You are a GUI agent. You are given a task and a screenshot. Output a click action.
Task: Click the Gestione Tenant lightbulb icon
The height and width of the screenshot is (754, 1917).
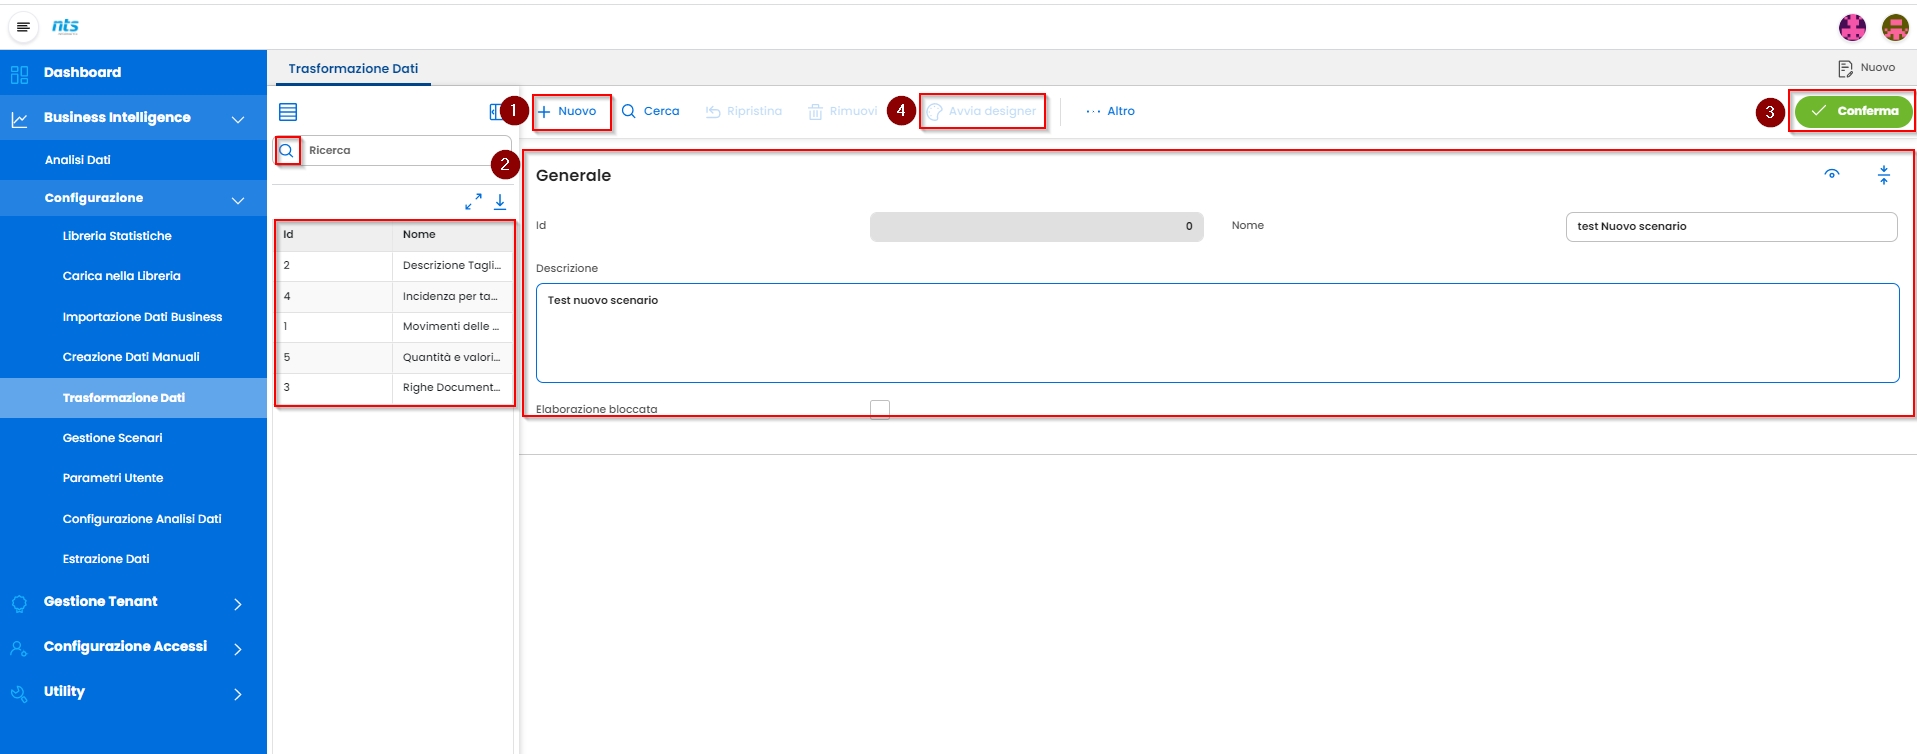[x=19, y=603]
